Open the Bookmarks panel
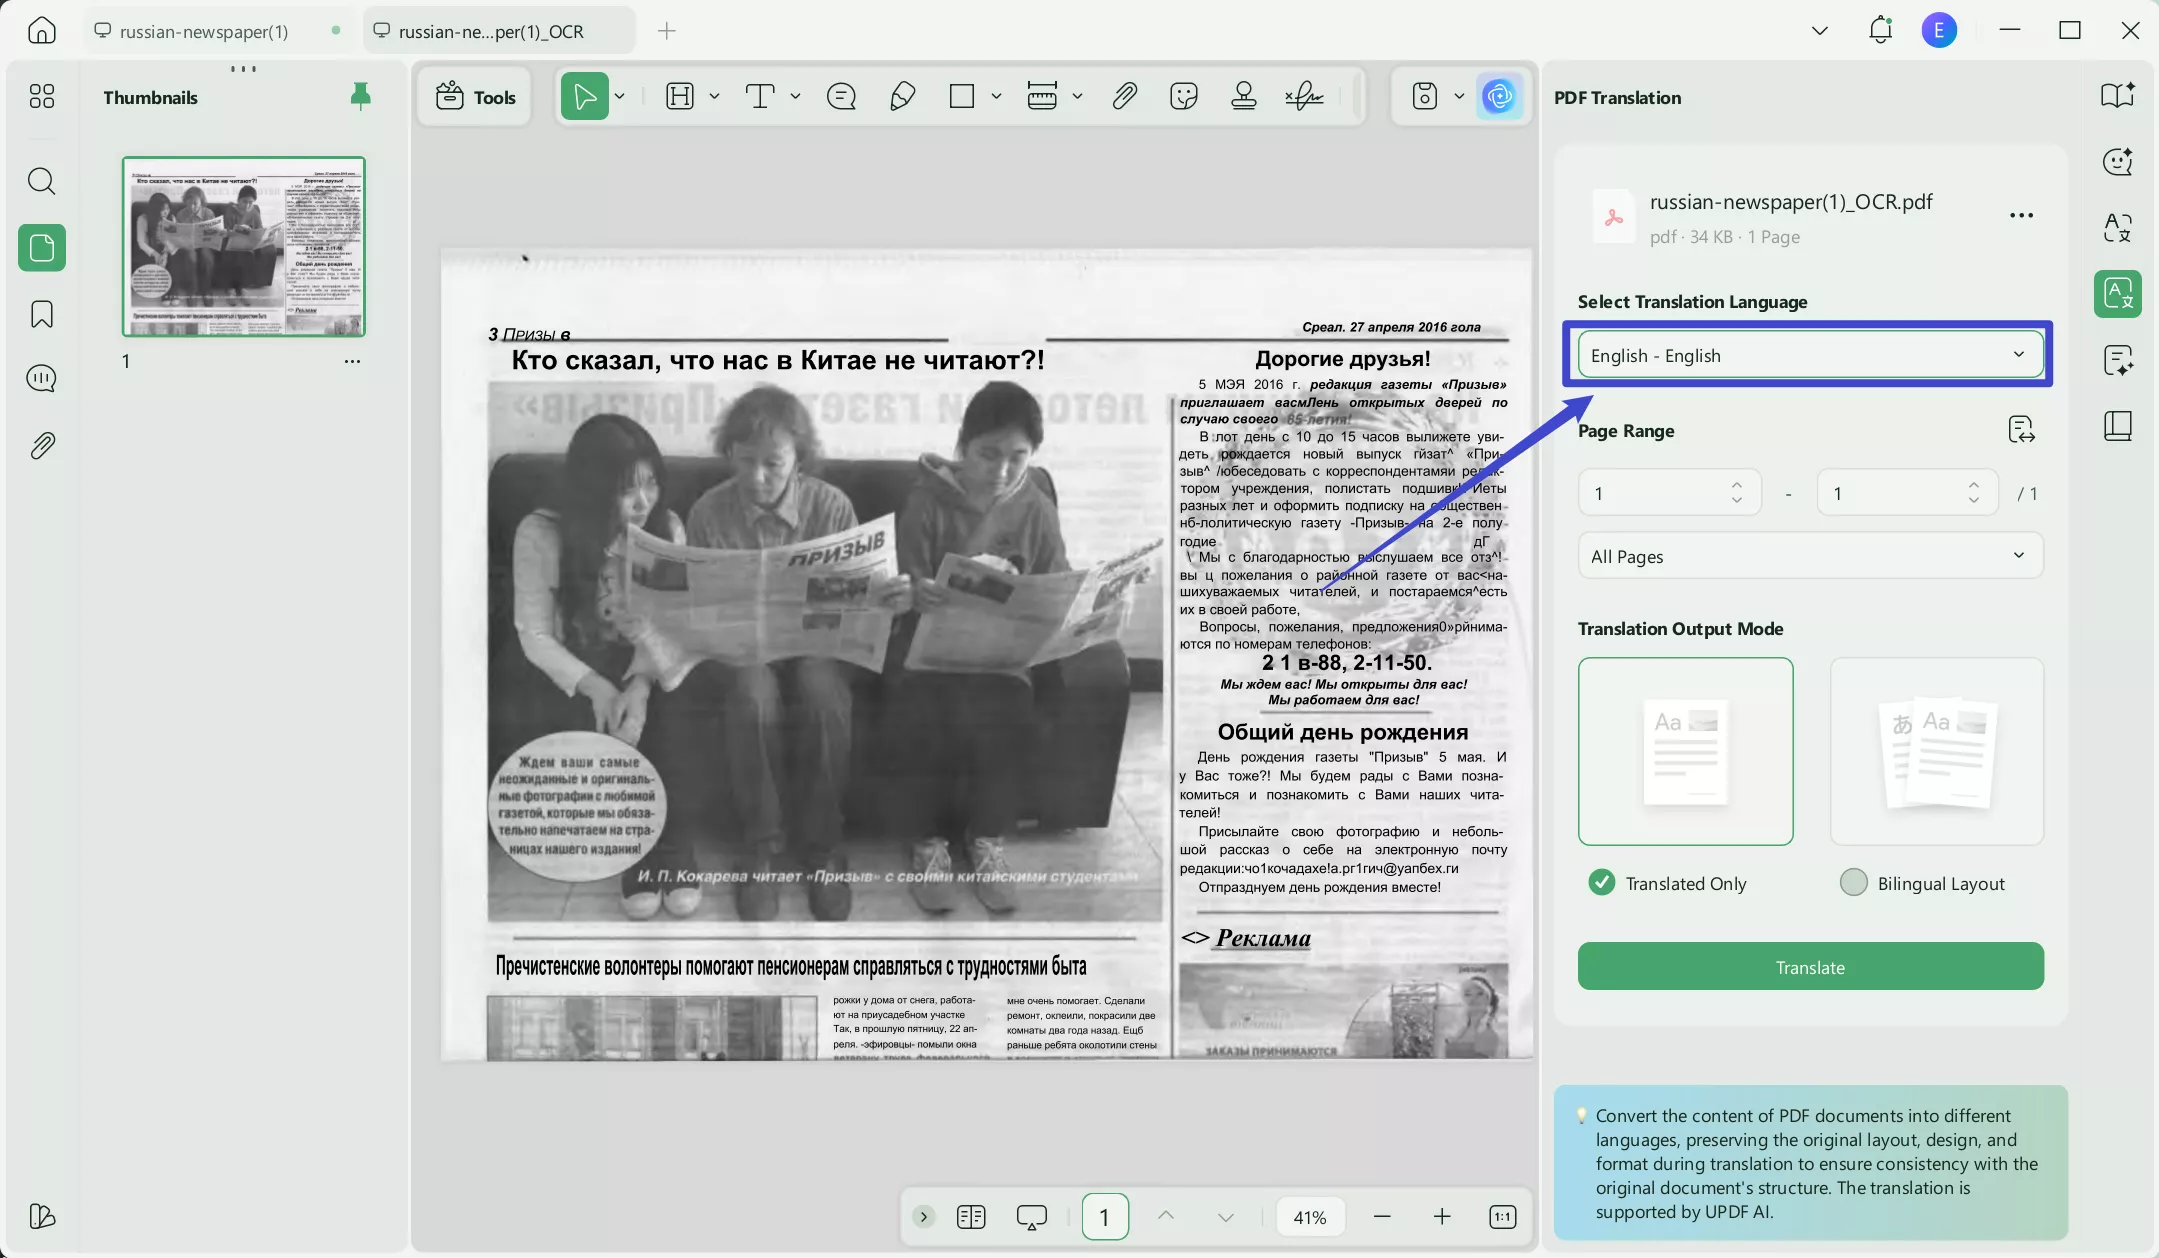 (41, 314)
